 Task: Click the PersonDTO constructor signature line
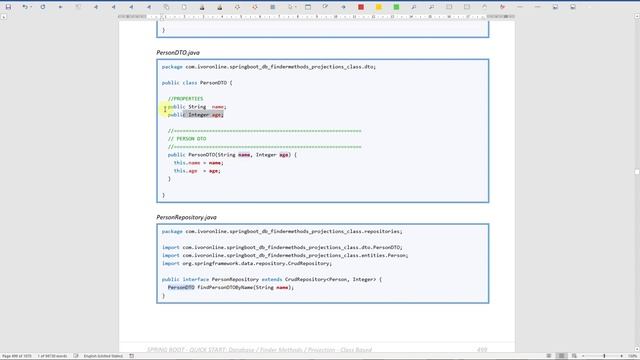point(232,155)
